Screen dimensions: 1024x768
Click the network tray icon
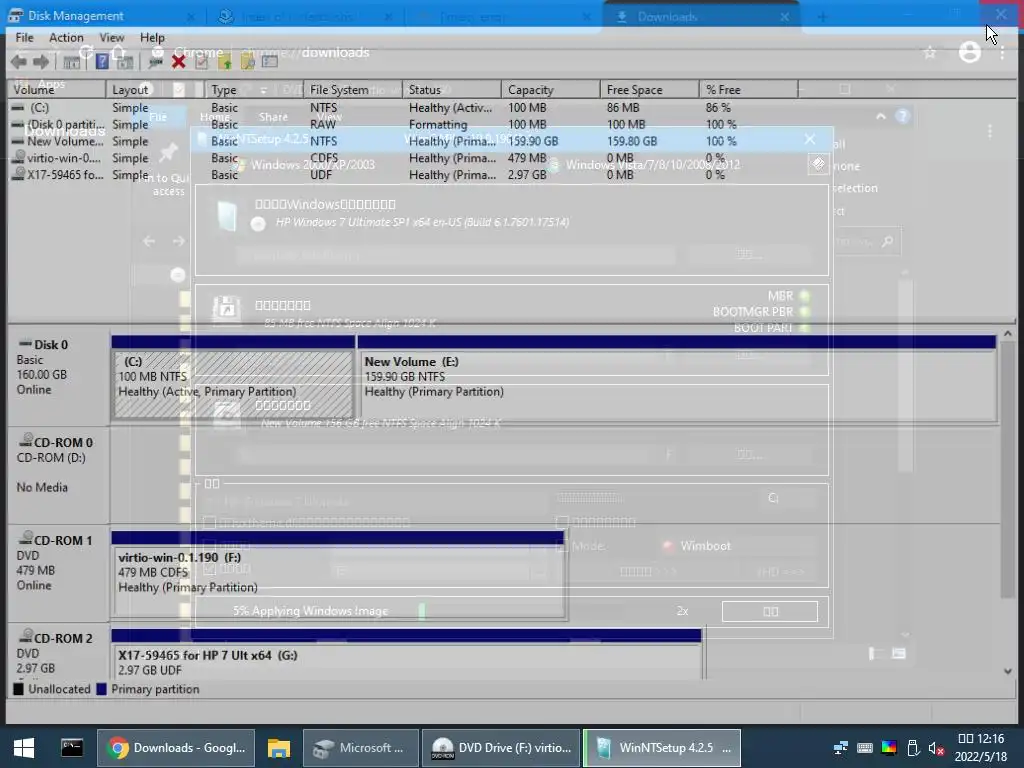coord(841,748)
